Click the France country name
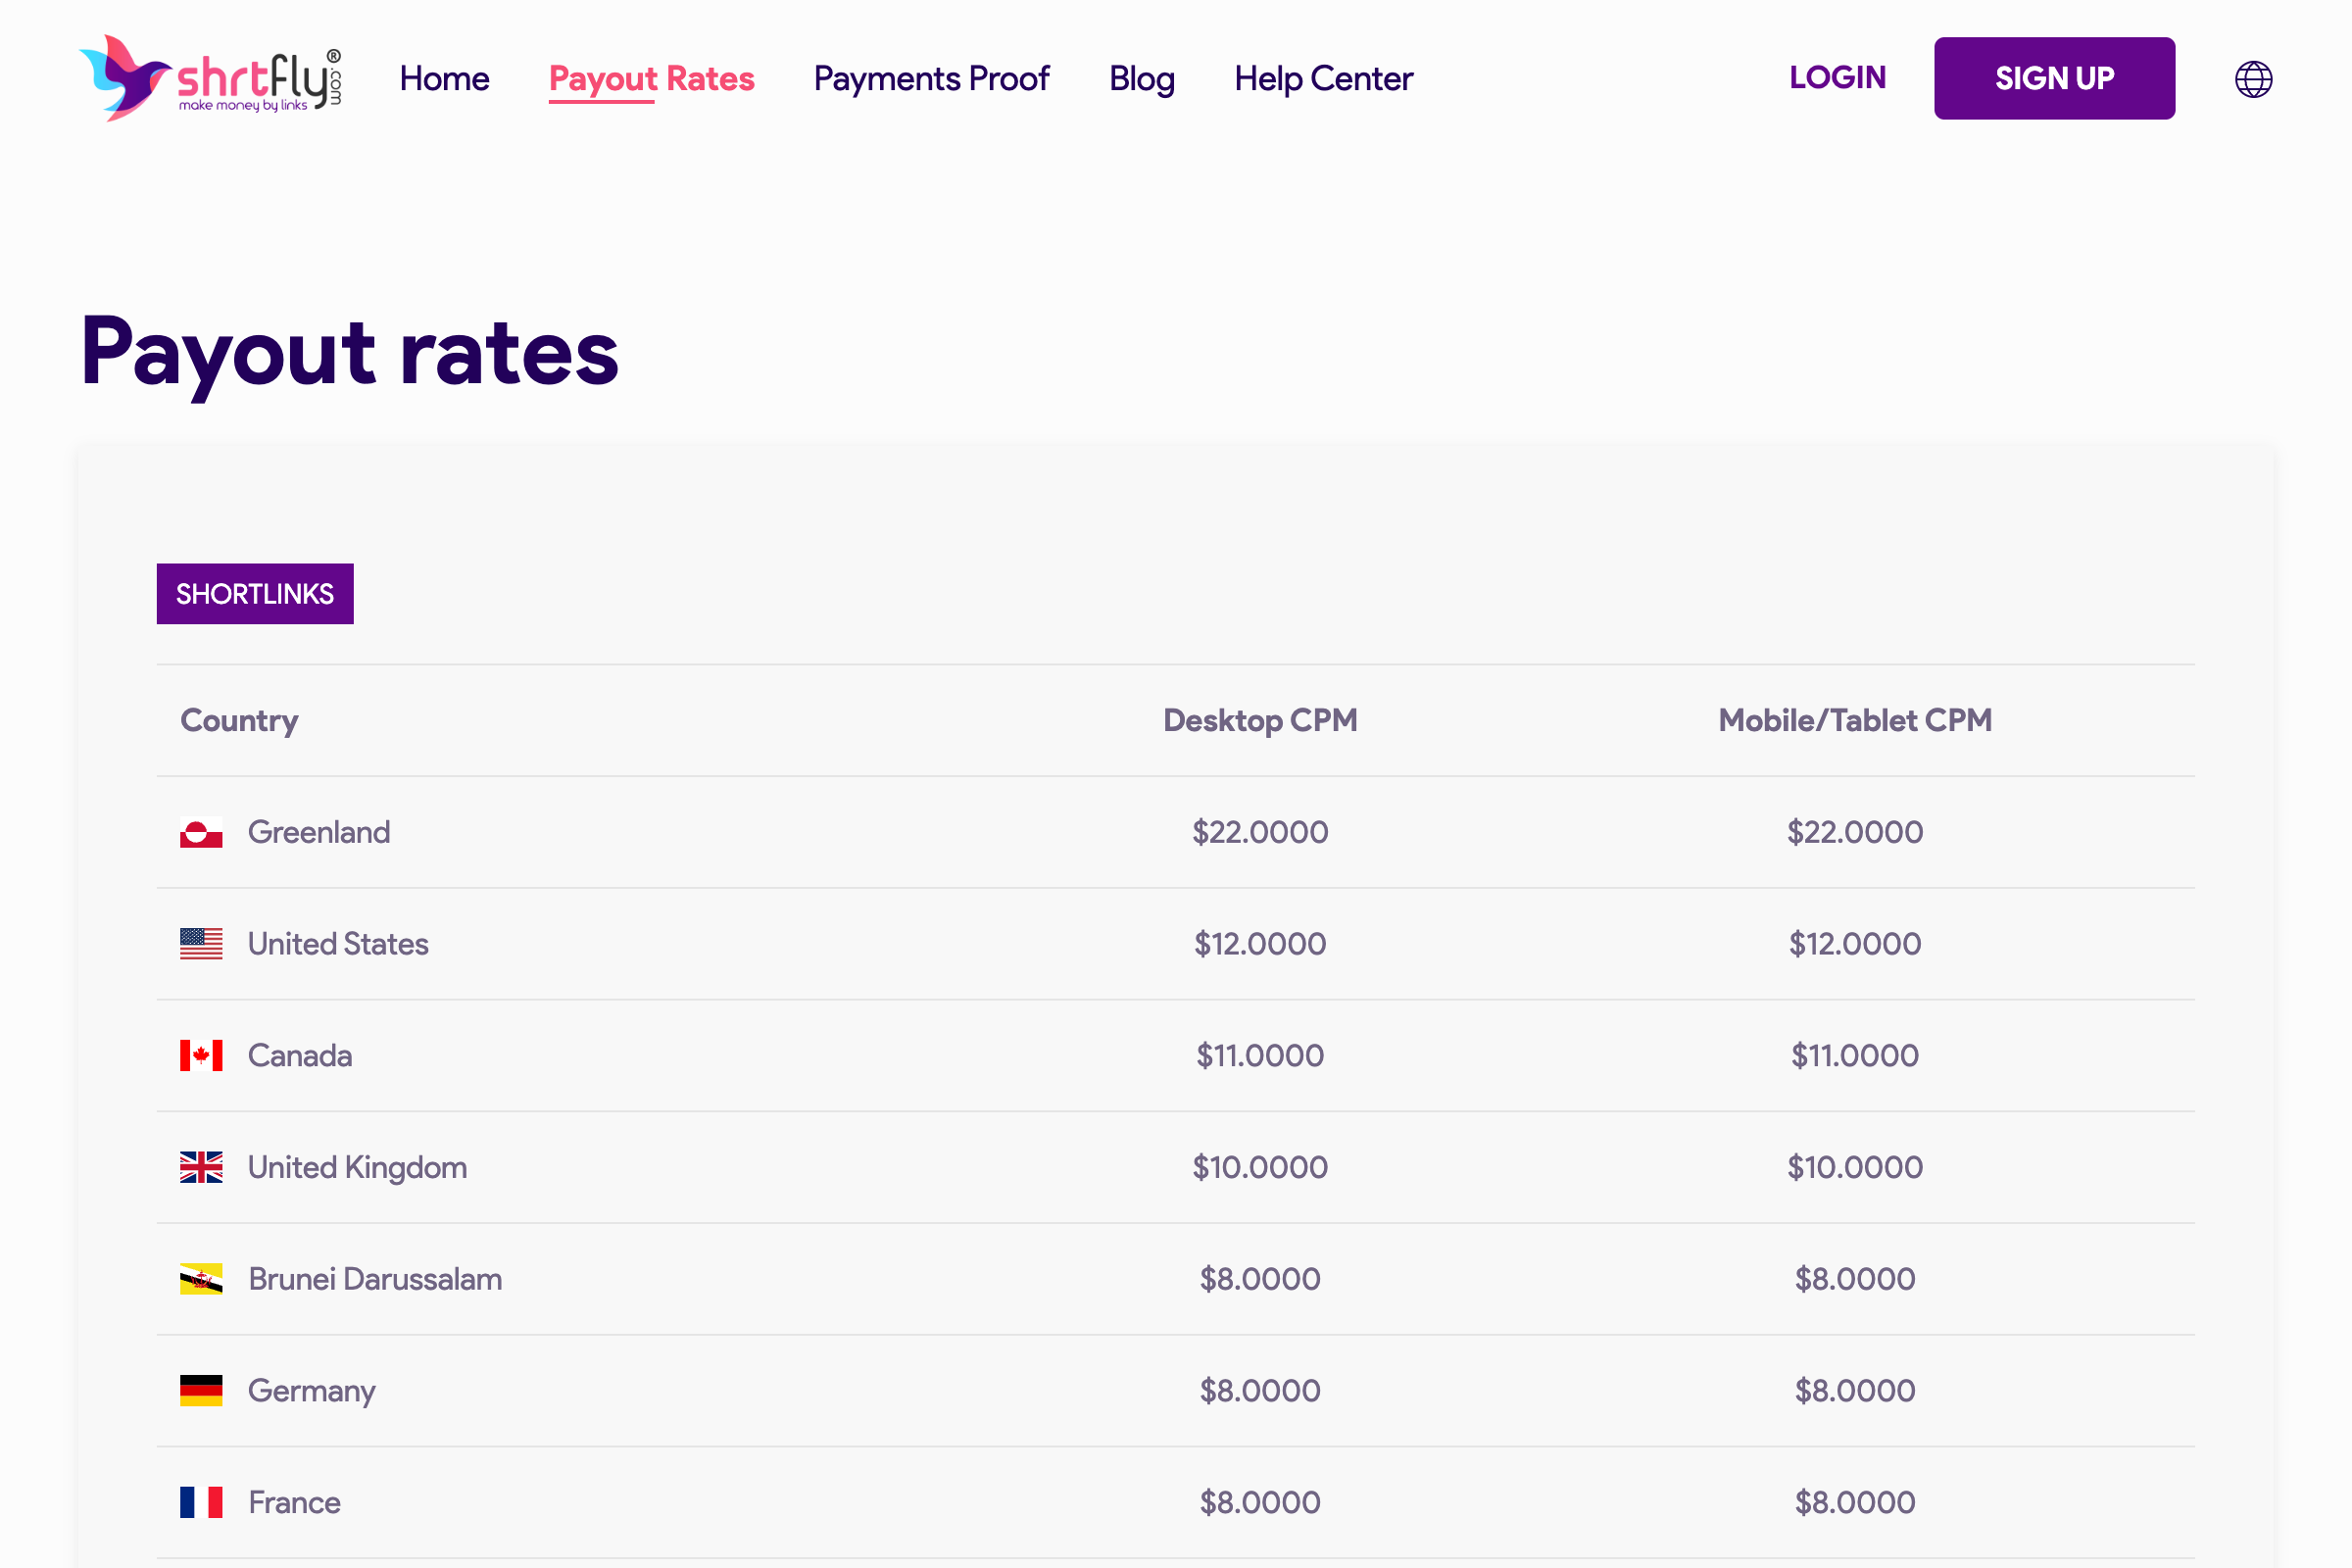Screen dimensions: 2352x1568 click(294, 1502)
